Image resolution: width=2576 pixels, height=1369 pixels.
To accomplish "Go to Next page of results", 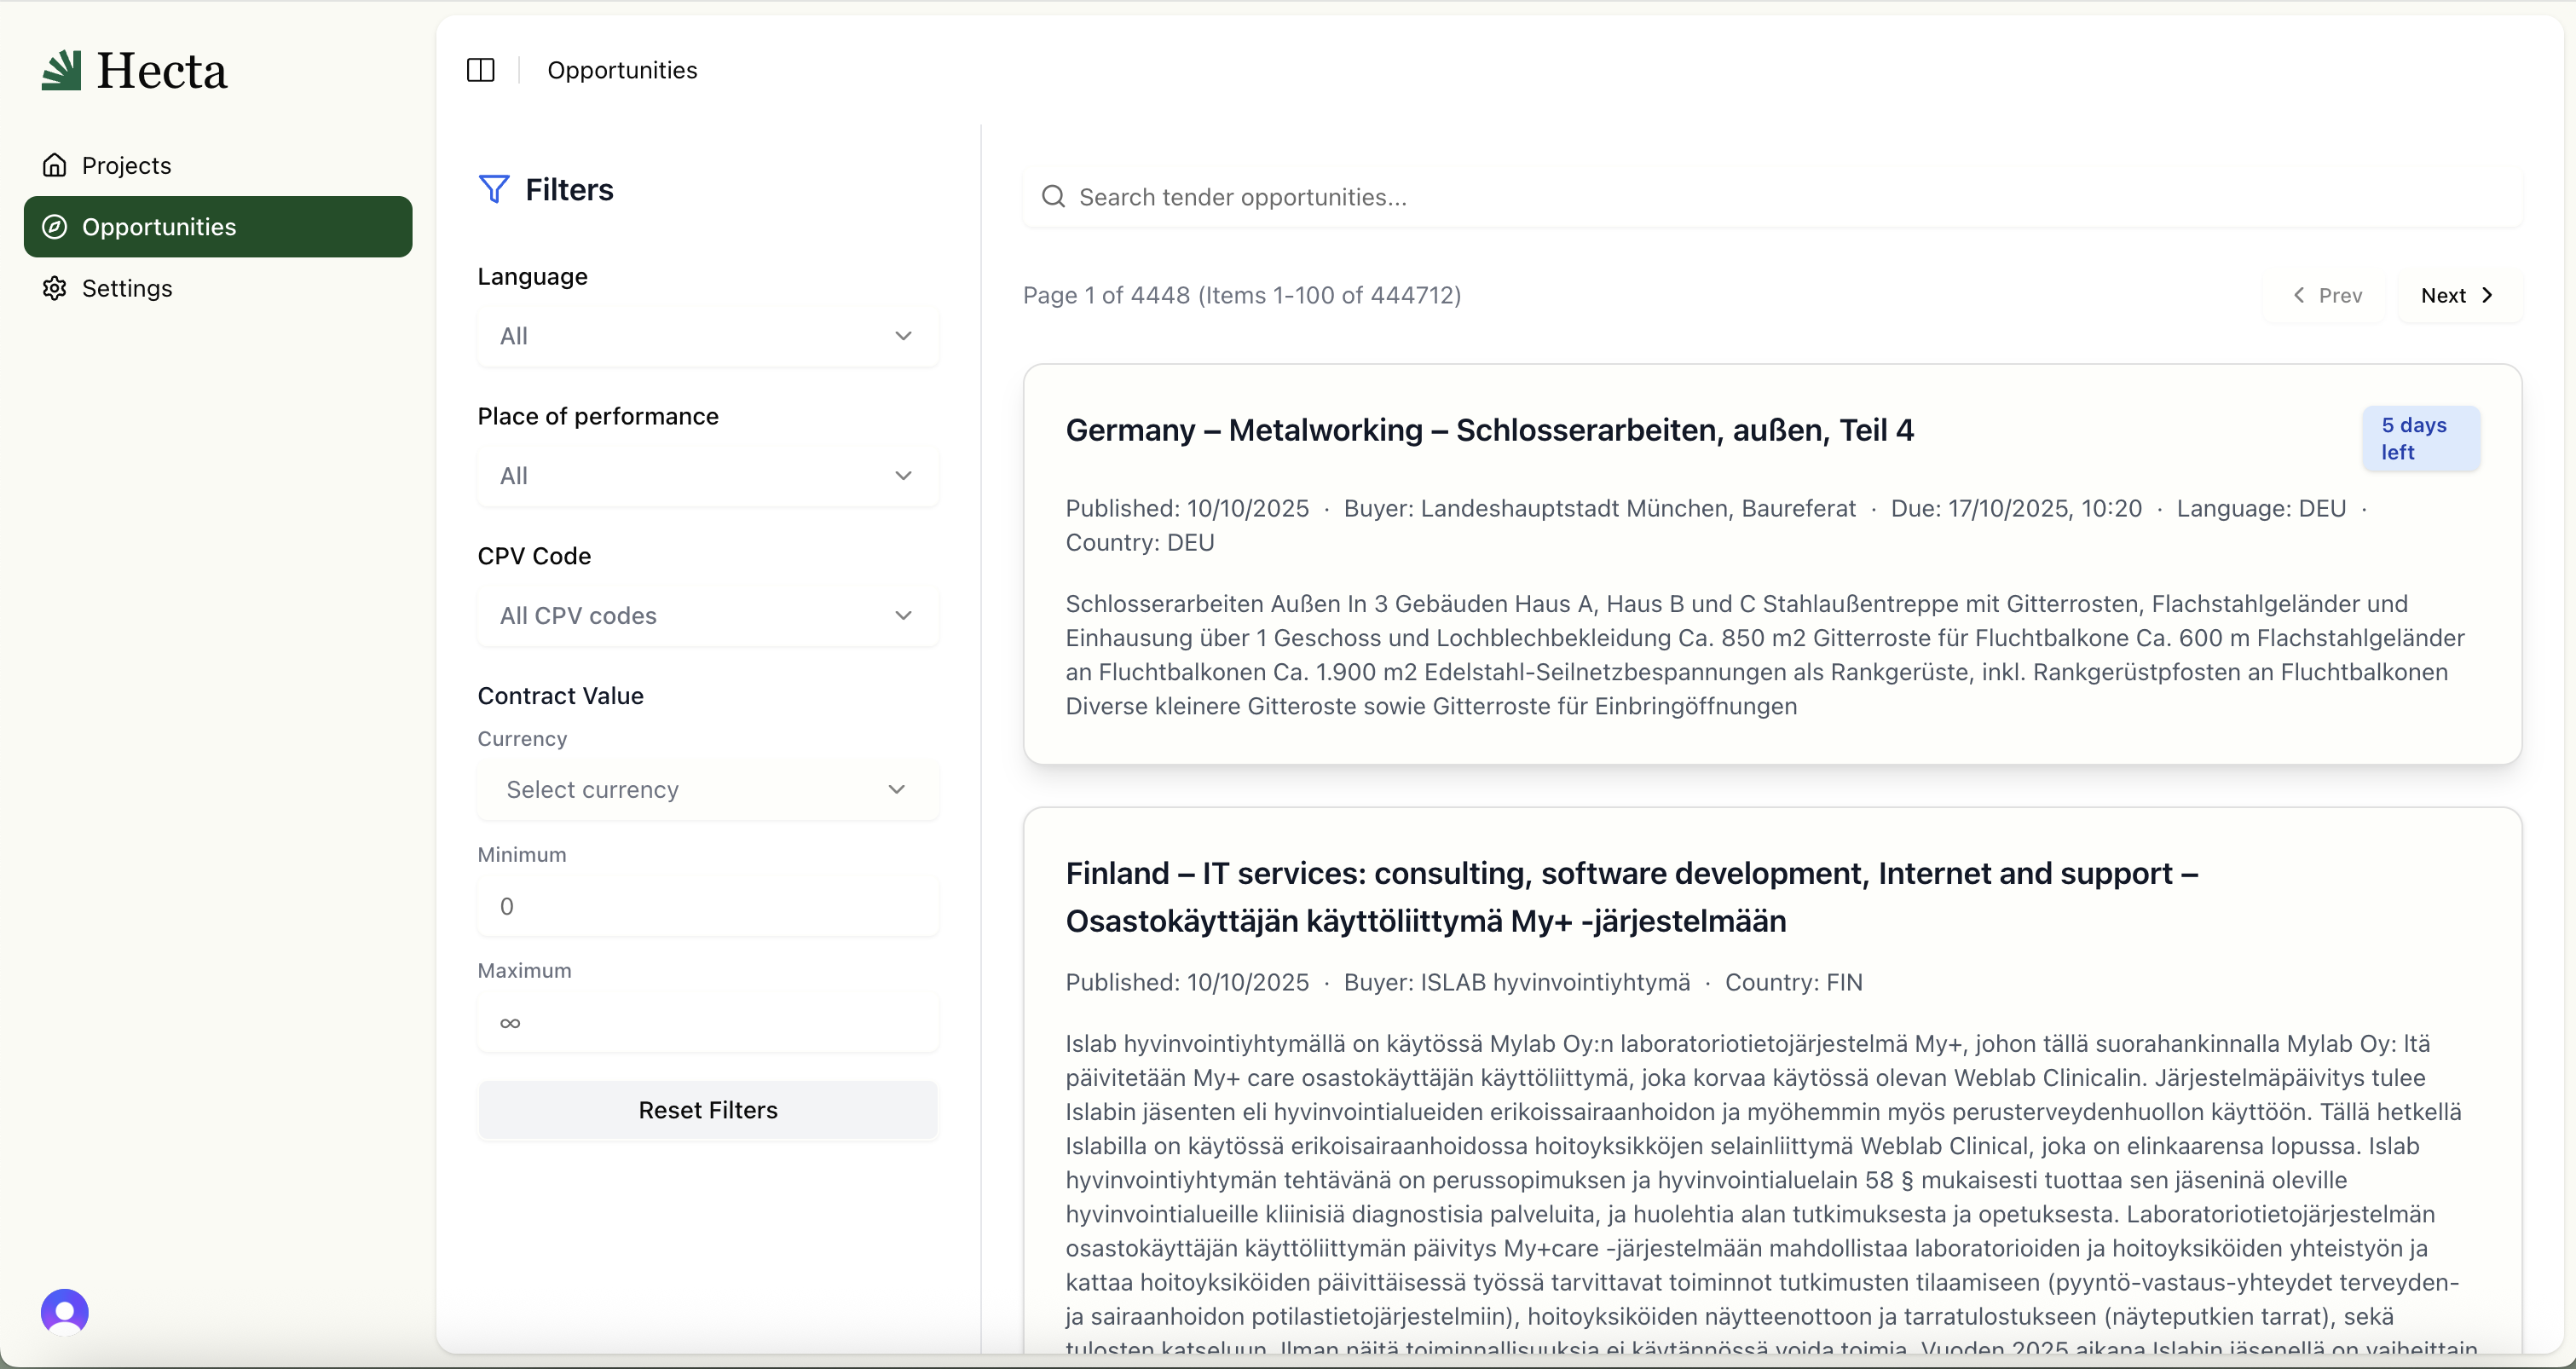I will [x=2457, y=295].
